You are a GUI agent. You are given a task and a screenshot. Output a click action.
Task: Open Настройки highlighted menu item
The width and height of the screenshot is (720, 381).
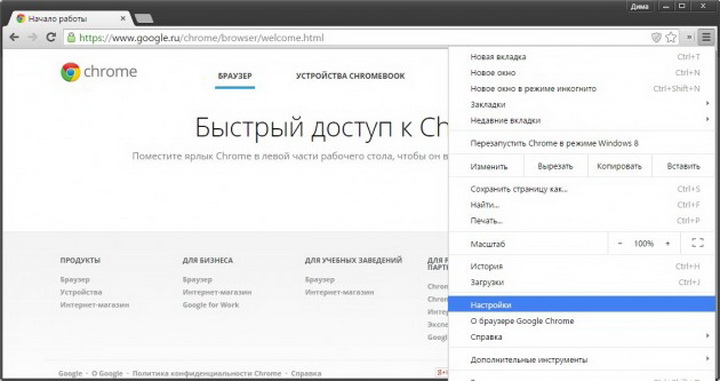[x=581, y=305]
